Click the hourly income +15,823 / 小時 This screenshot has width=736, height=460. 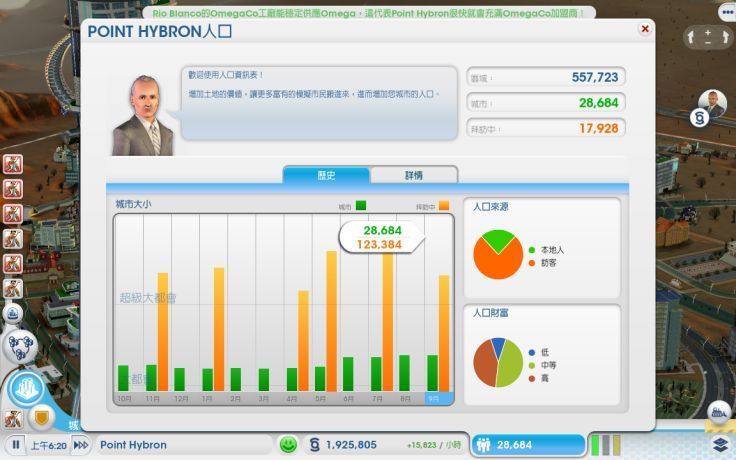(434, 445)
